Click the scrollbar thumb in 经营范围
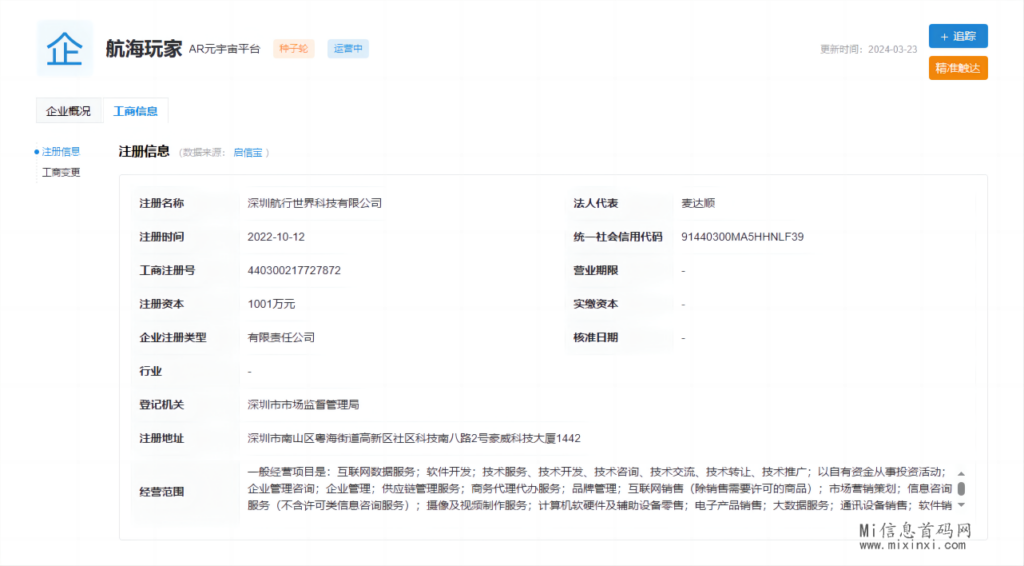The image size is (1024, 566). [961, 489]
